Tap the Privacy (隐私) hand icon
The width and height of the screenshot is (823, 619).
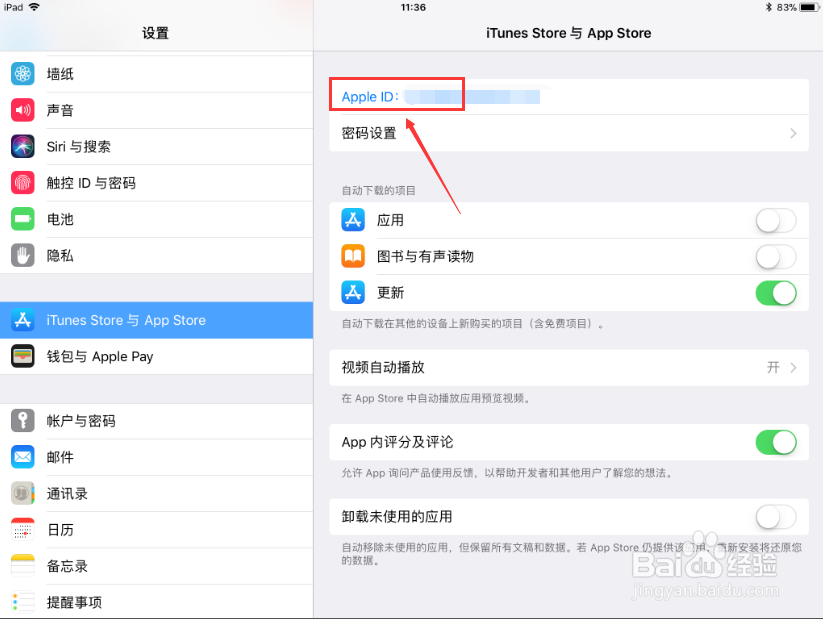pos(23,255)
